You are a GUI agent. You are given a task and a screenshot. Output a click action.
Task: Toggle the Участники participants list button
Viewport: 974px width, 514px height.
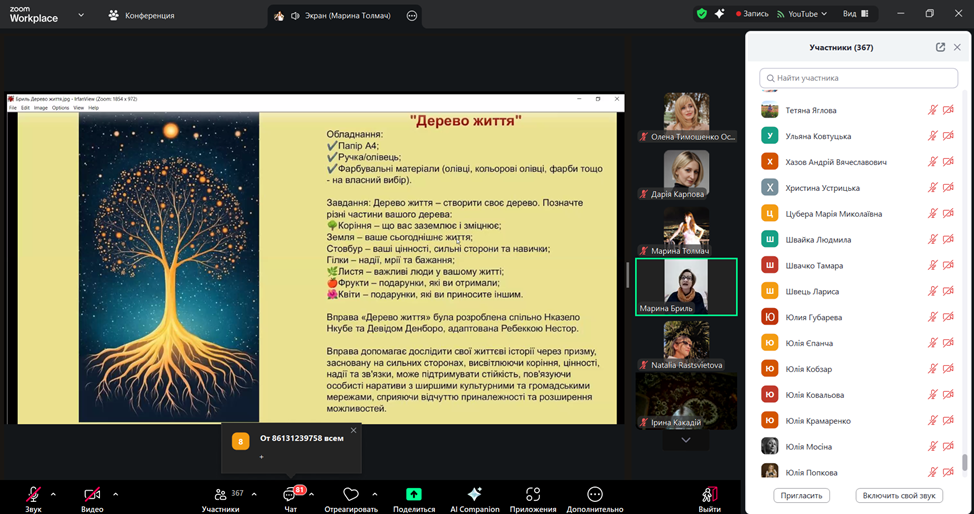[220, 494]
